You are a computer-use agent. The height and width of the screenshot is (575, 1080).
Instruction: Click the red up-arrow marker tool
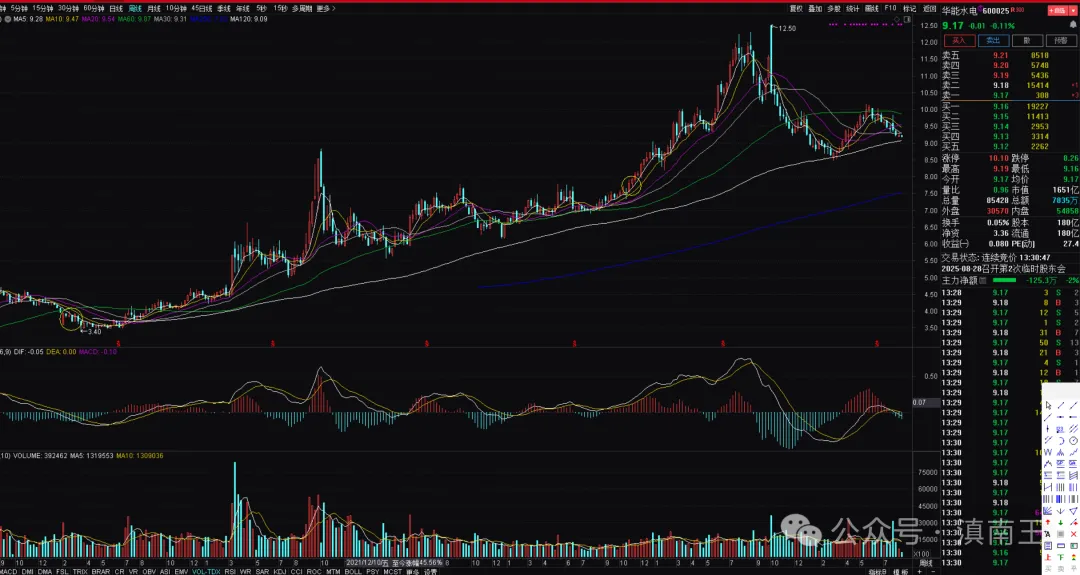click(x=1048, y=523)
